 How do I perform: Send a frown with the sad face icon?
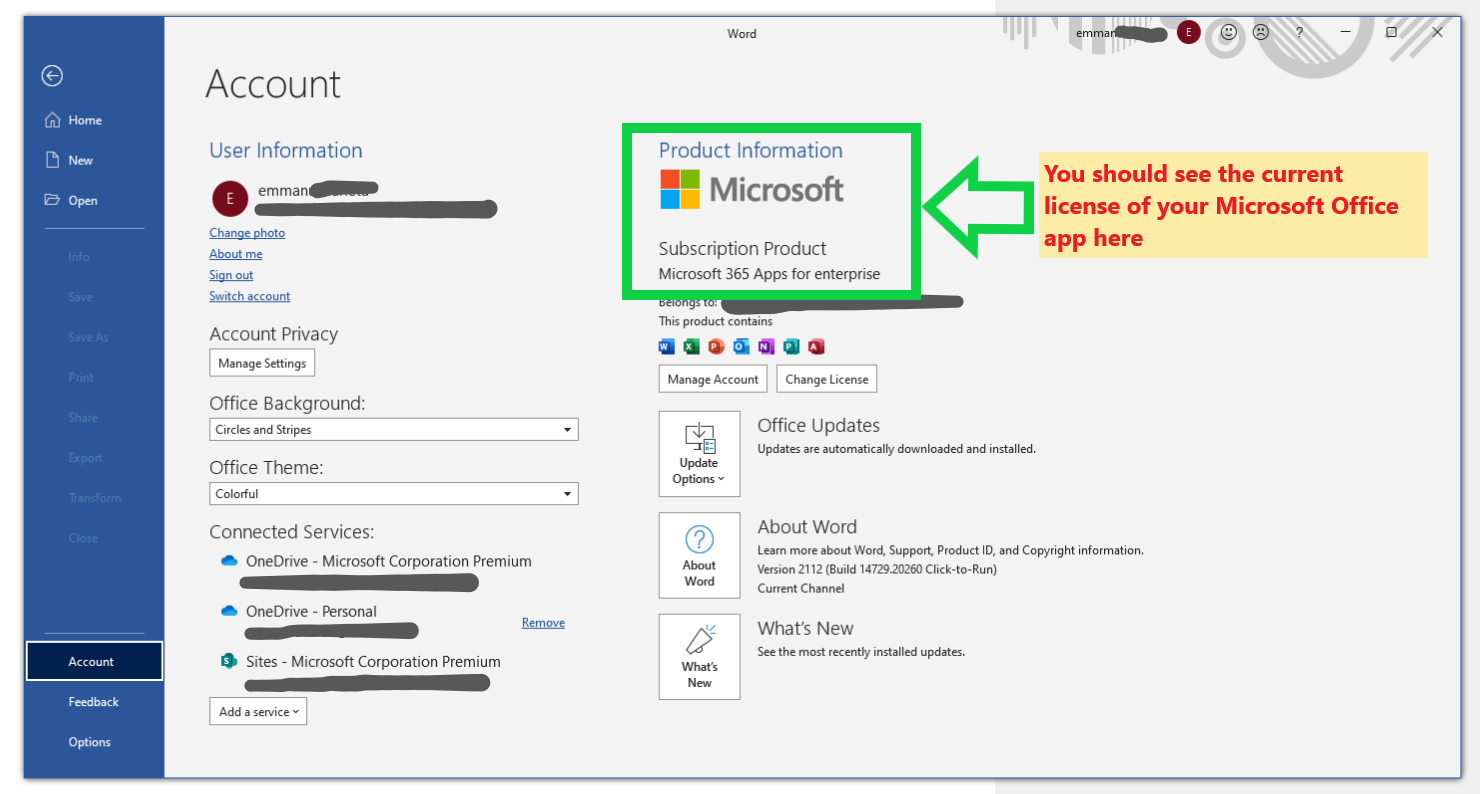[x=1261, y=33]
